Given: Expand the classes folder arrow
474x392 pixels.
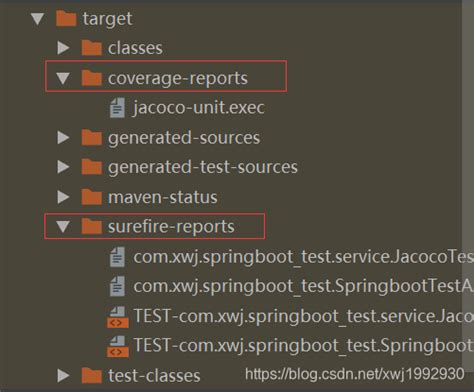Looking at the screenshot, I should pos(63,48).
